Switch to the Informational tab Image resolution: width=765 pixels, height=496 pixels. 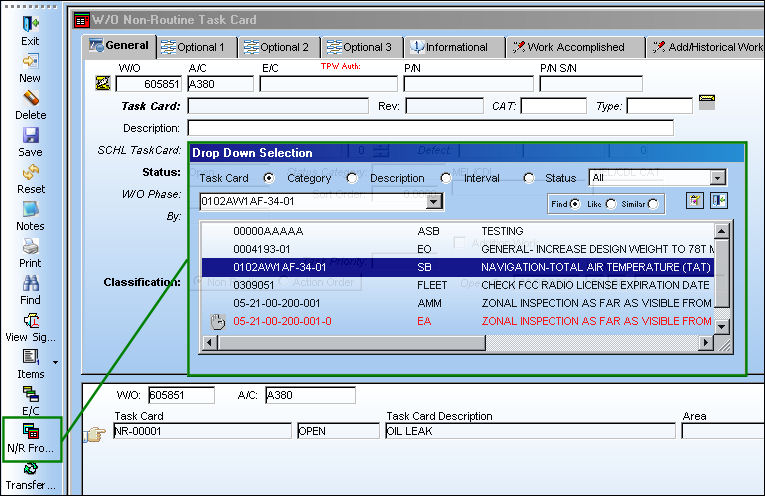455,47
